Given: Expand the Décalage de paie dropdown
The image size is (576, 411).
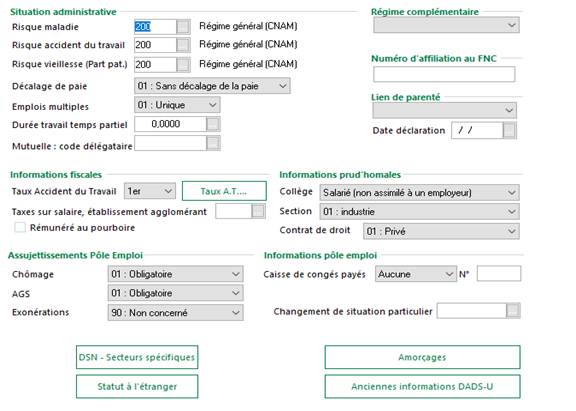Looking at the screenshot, I should [x=212, y=86].
